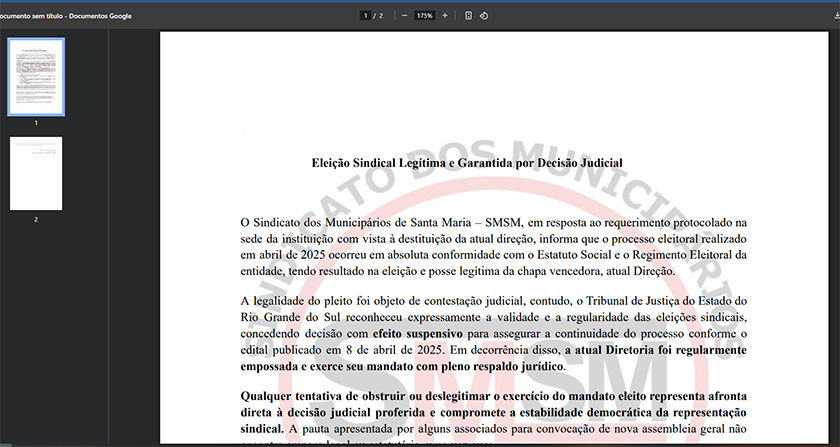840x447 pixels.
Task: Click paragraph starting 'O Sindicato dos Municipários'
Action: point(493,247)
